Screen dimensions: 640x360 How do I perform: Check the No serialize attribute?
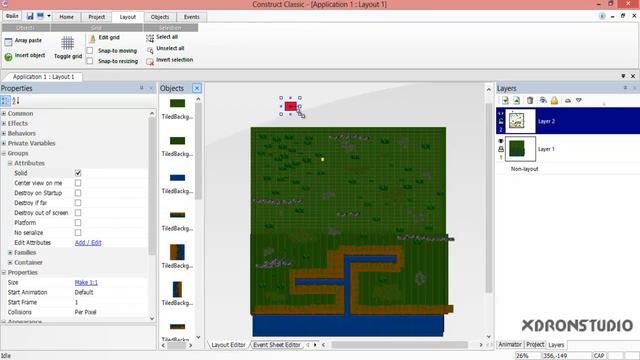point(78,233)
